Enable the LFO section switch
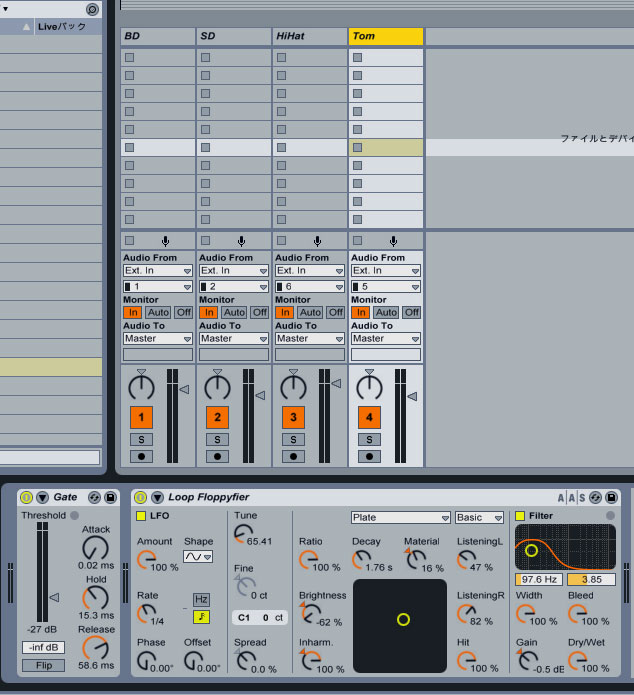The image size is (634, 695). click(x=141, y=516)
